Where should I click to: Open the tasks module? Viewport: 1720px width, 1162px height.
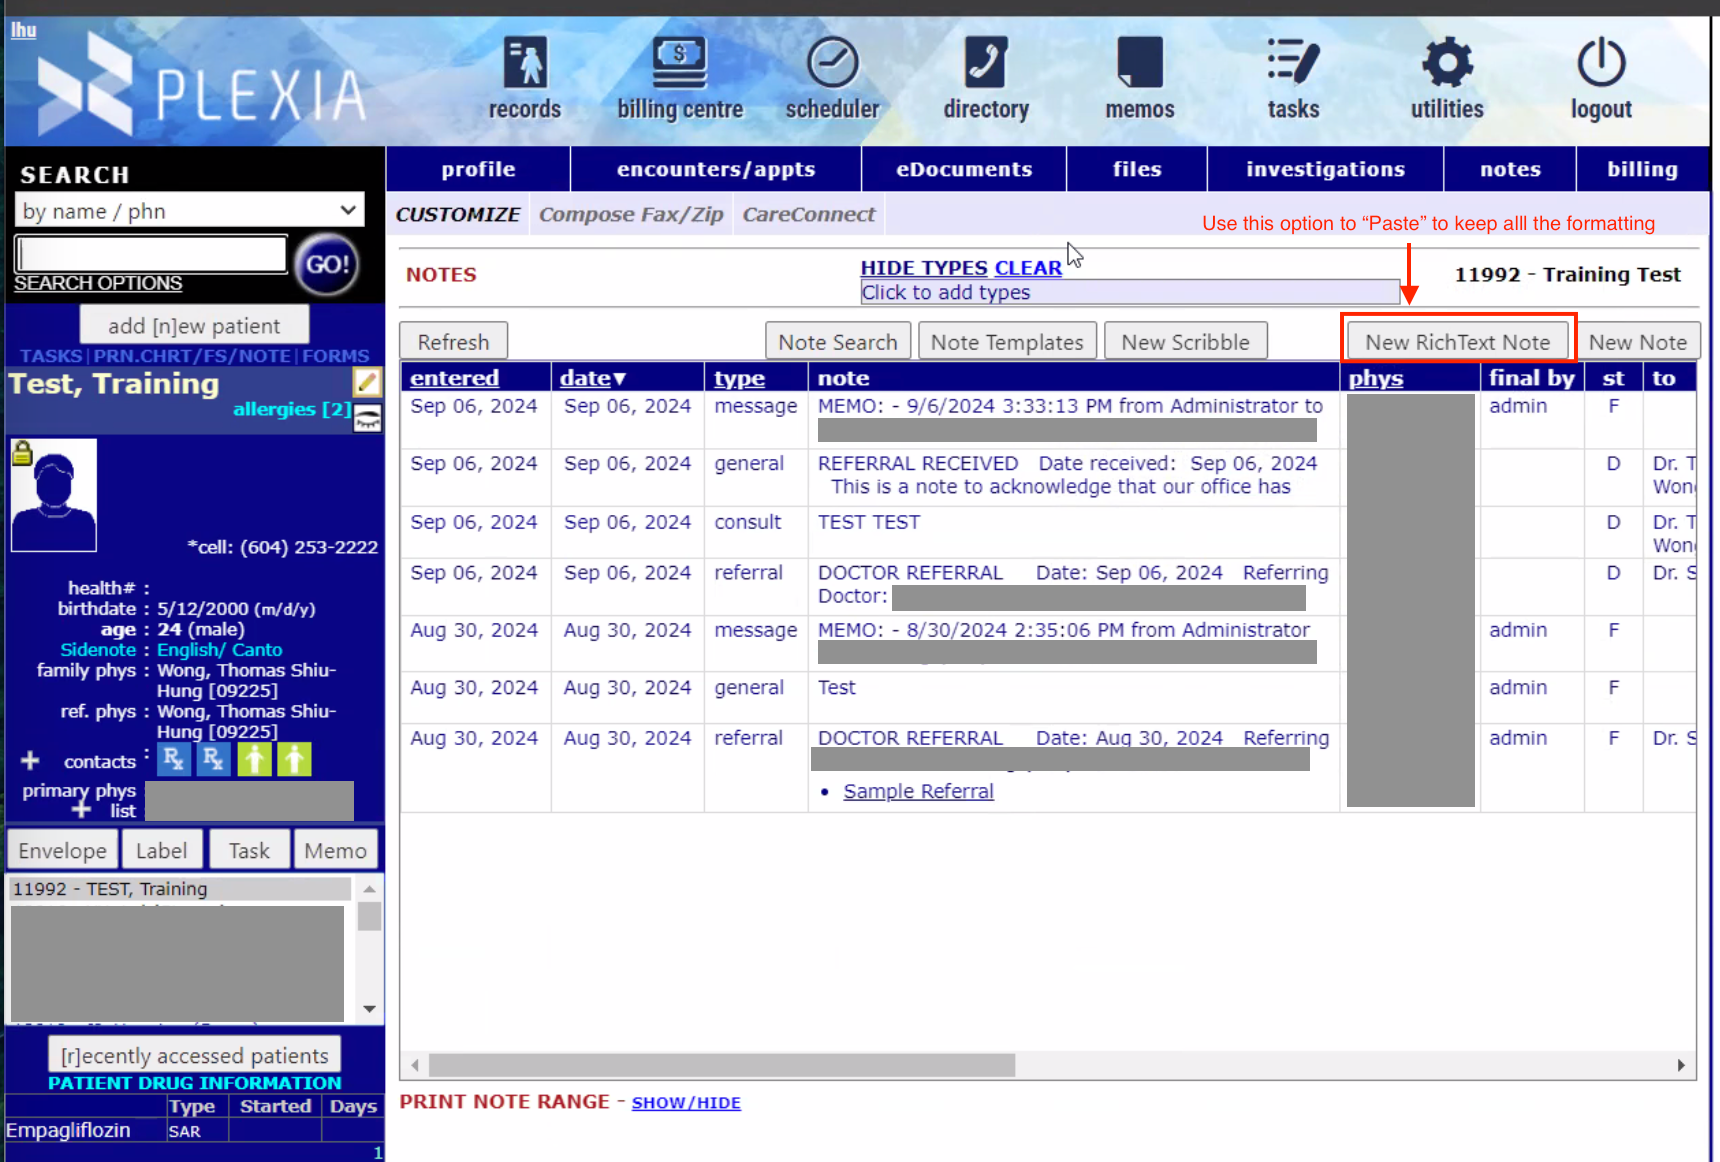(1294, 78)
